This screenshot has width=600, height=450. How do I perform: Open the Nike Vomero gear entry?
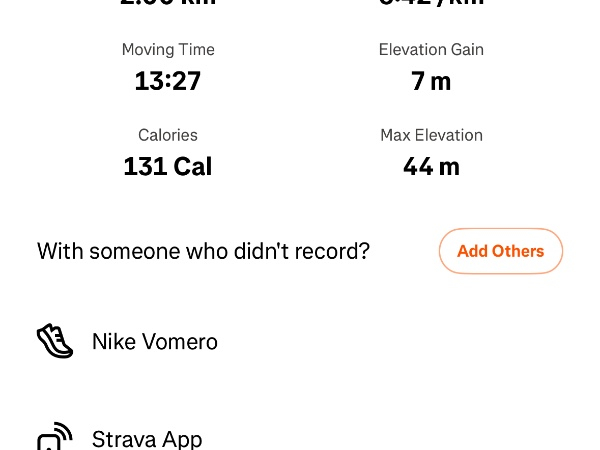pyautogui.click(x=154, y=342)
